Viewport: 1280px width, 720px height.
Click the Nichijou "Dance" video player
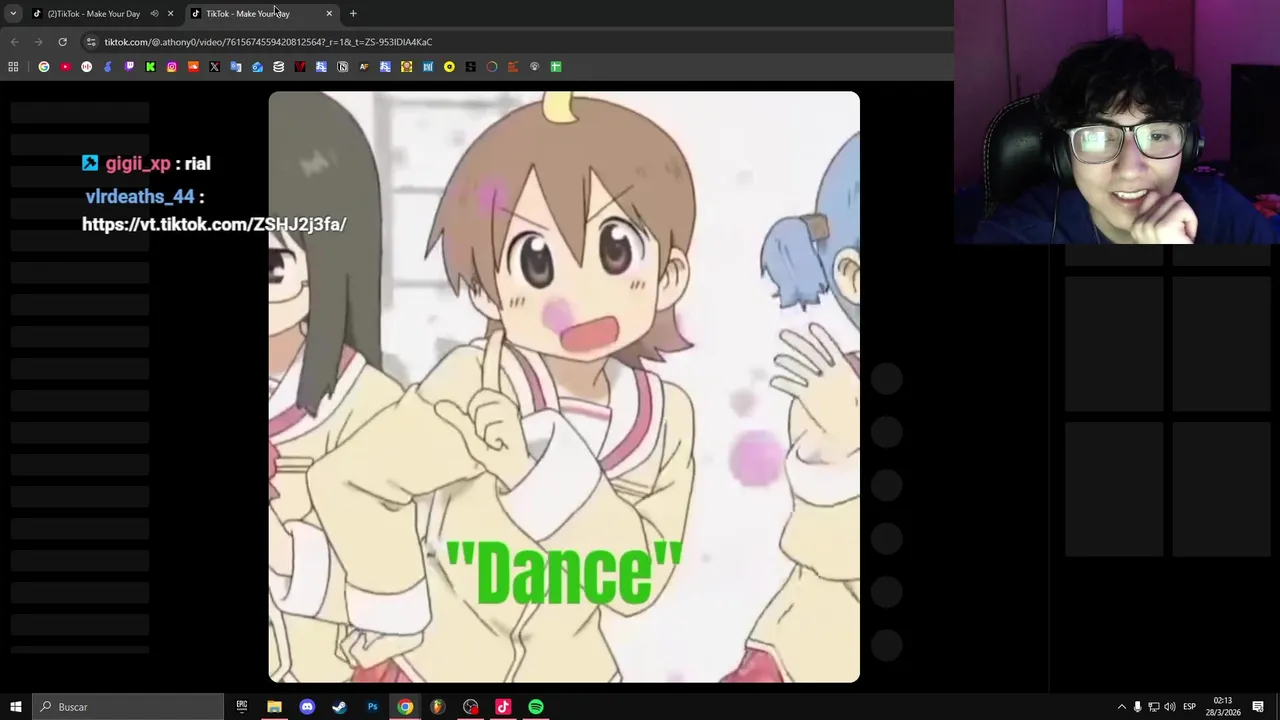coord(564,387)
